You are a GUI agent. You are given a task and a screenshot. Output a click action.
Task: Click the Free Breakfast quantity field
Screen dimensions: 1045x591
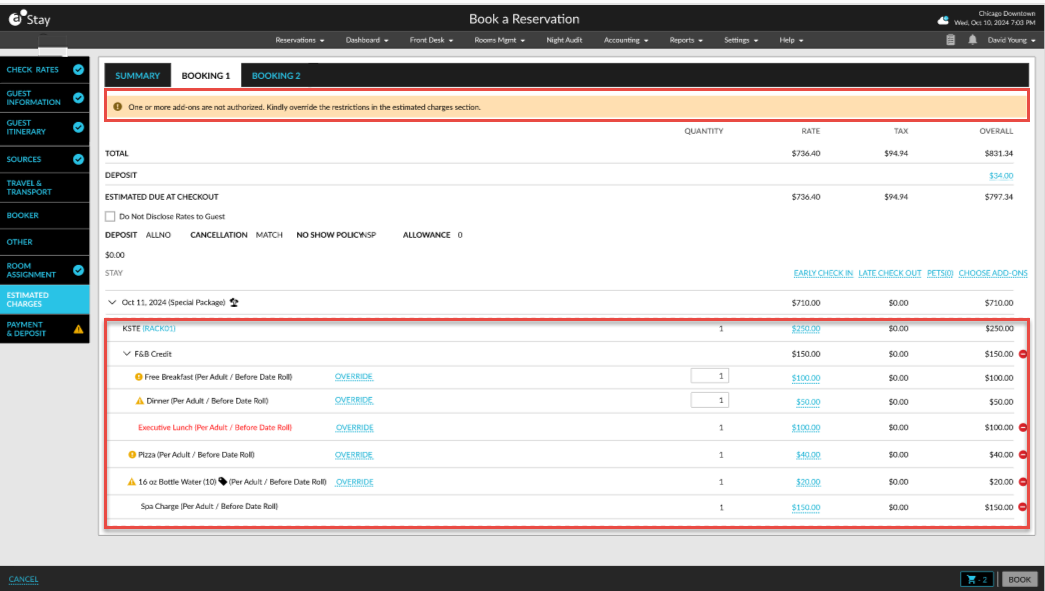pyautogui.click(x=709, y=376)
